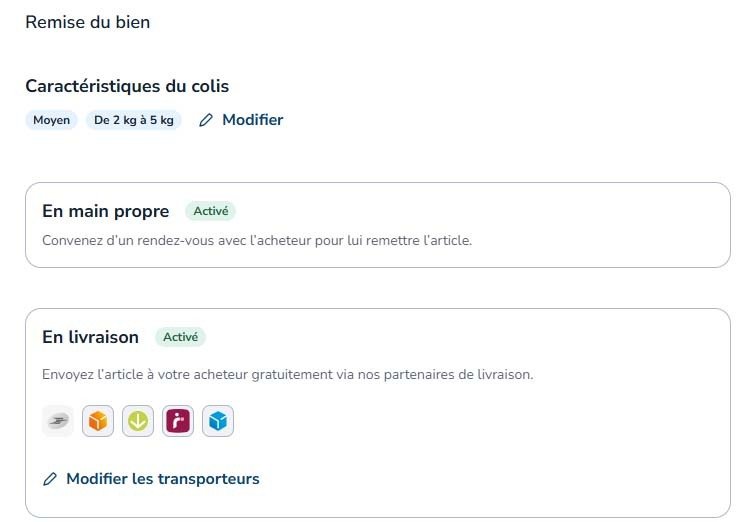Select the orange box carrier icon
Image resolution: width=740 pixels, height=522 pixels.
tap(98, 421)
